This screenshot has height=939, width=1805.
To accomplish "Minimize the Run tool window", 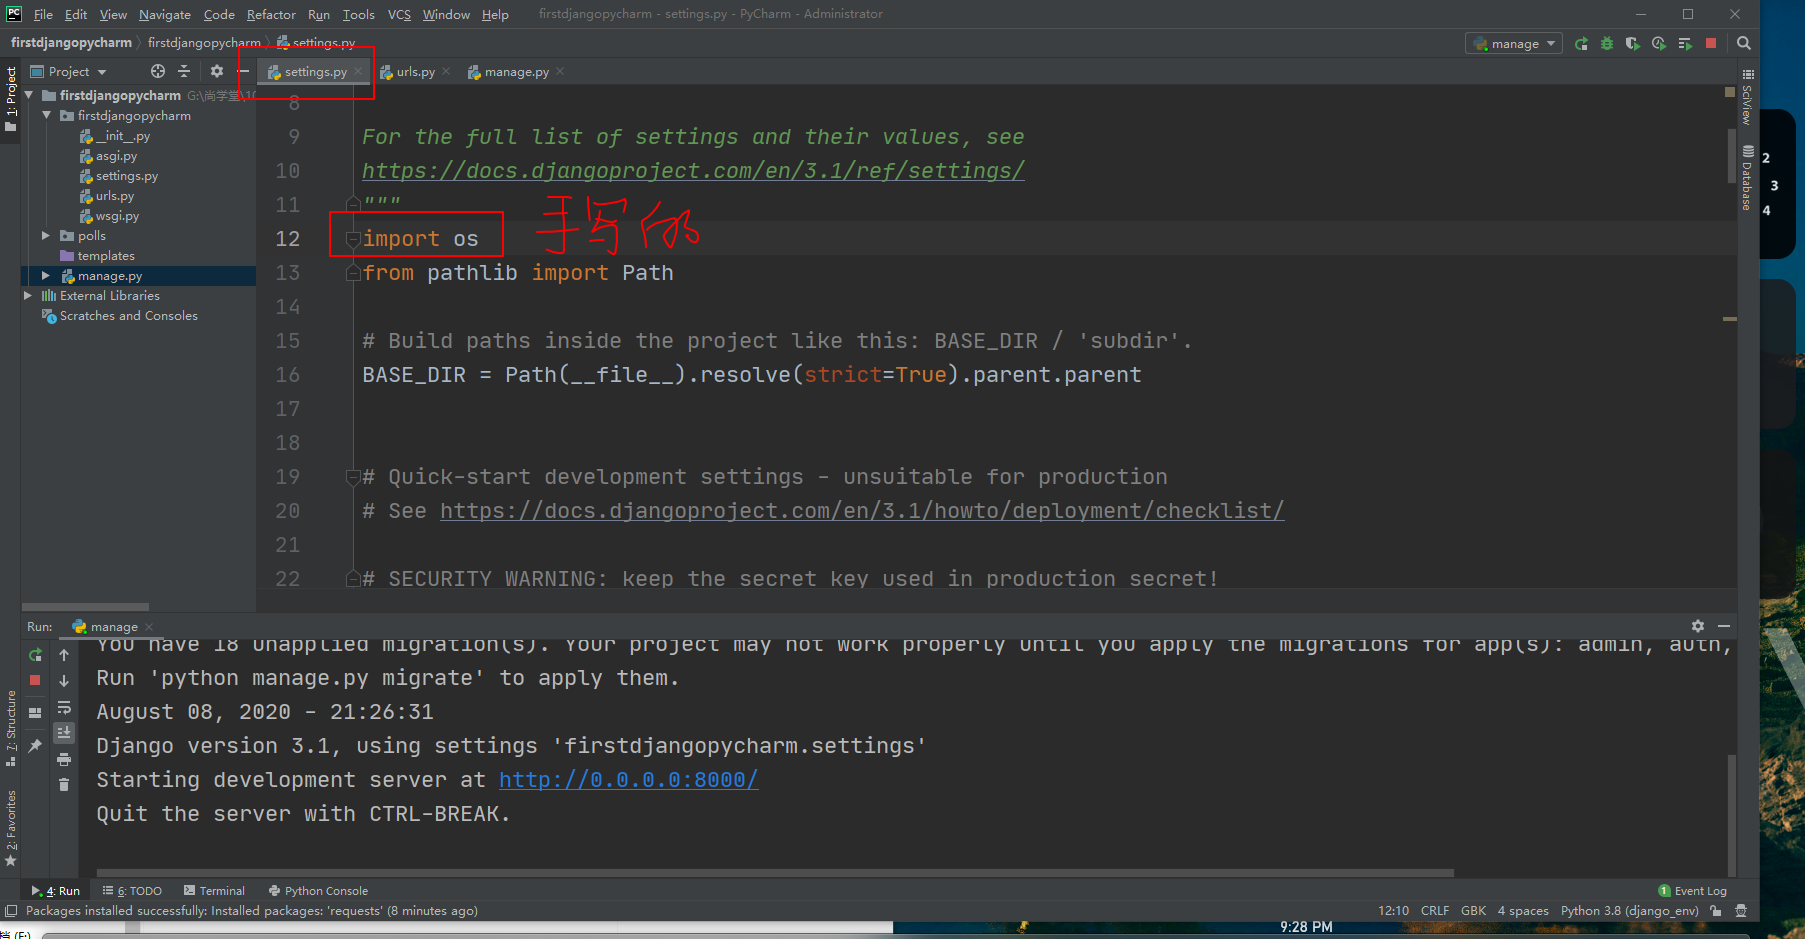I will pos(1724,626).
